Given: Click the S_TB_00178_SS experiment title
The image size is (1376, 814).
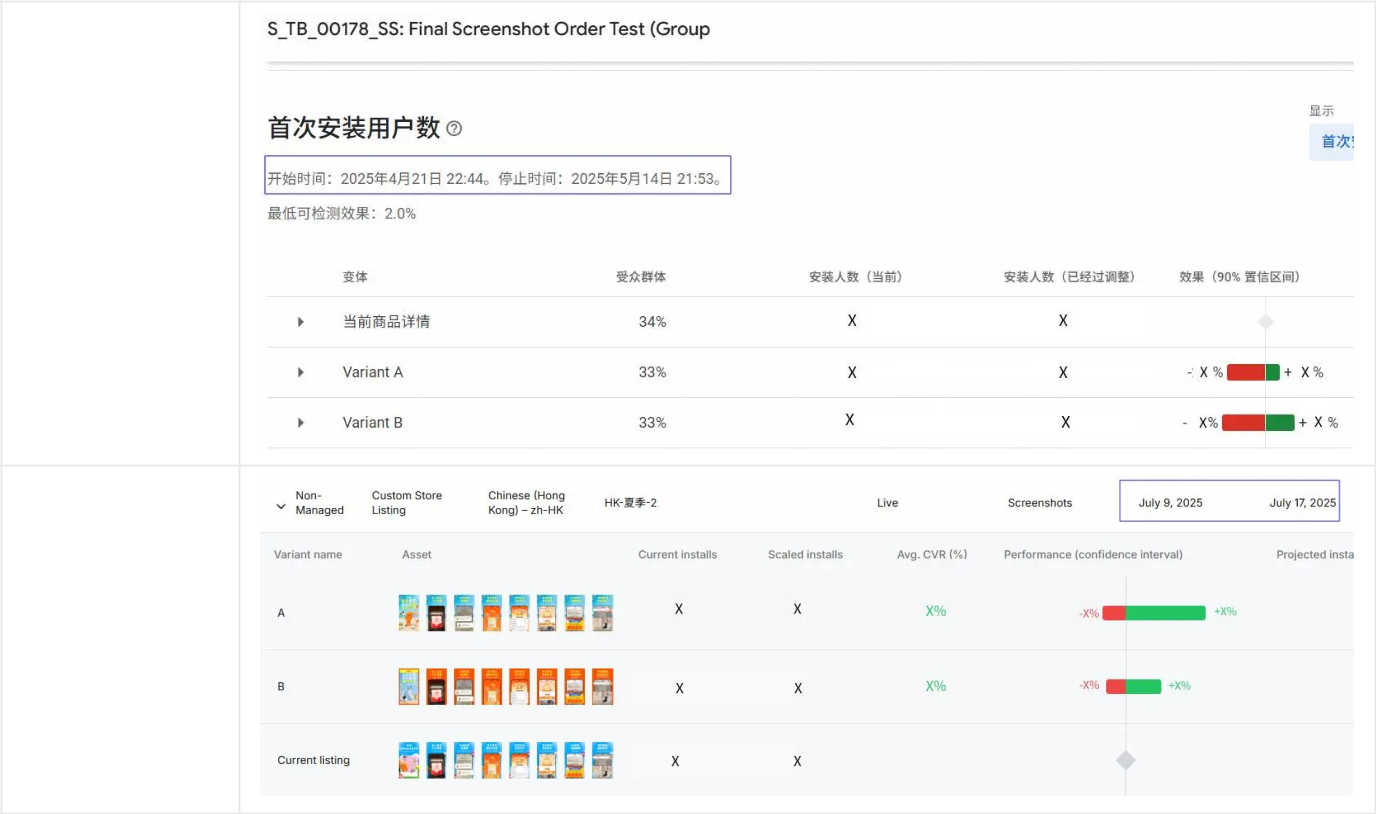Looking at the screenshot, I should tap(488, 29).
